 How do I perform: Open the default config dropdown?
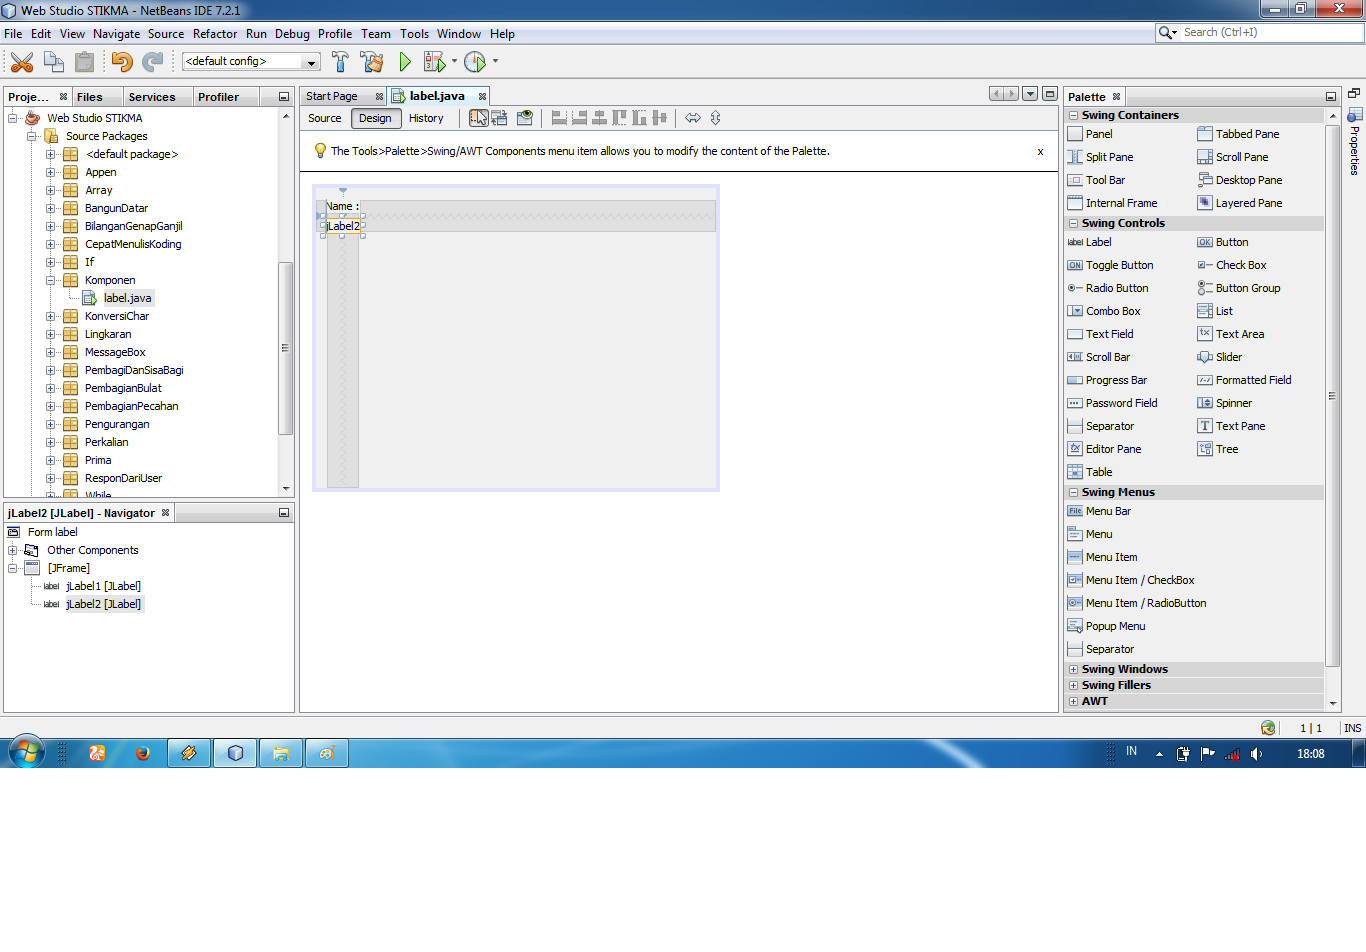coord(310,61)
